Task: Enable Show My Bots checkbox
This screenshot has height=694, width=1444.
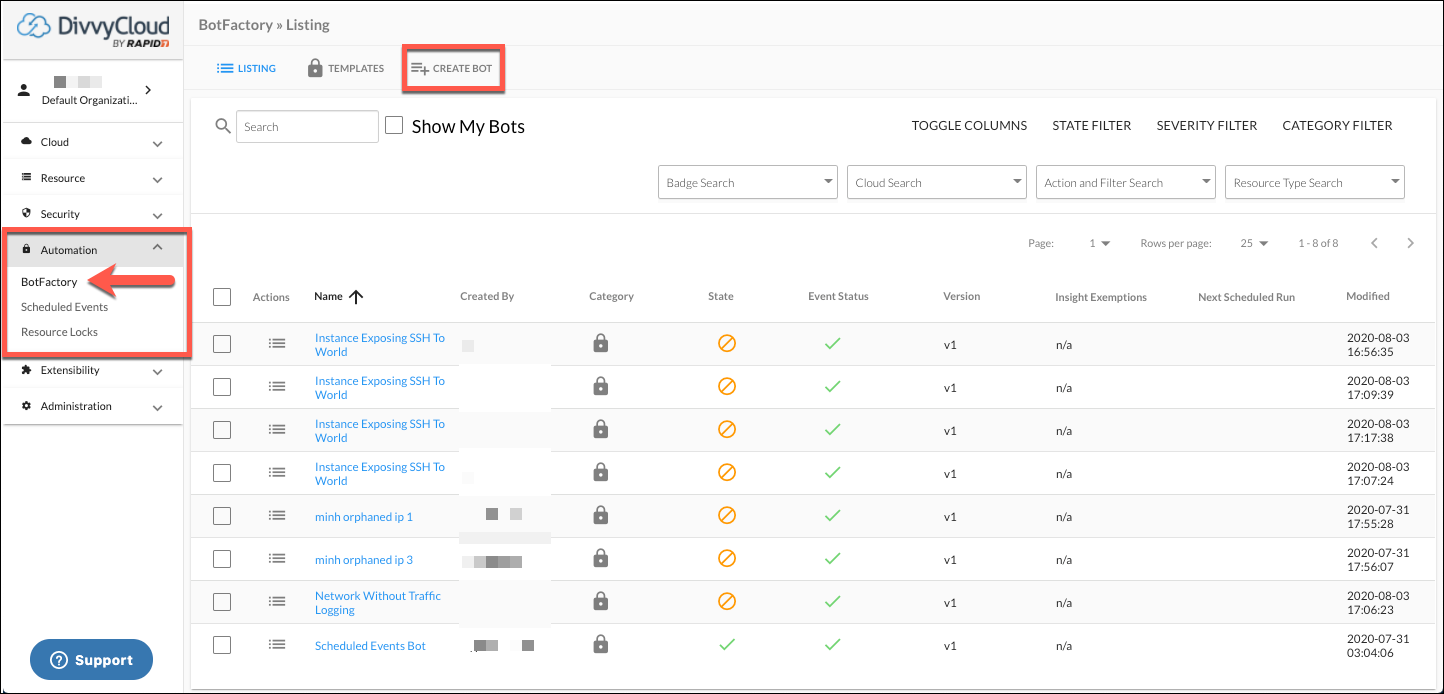Action: [x=394, y=125]
